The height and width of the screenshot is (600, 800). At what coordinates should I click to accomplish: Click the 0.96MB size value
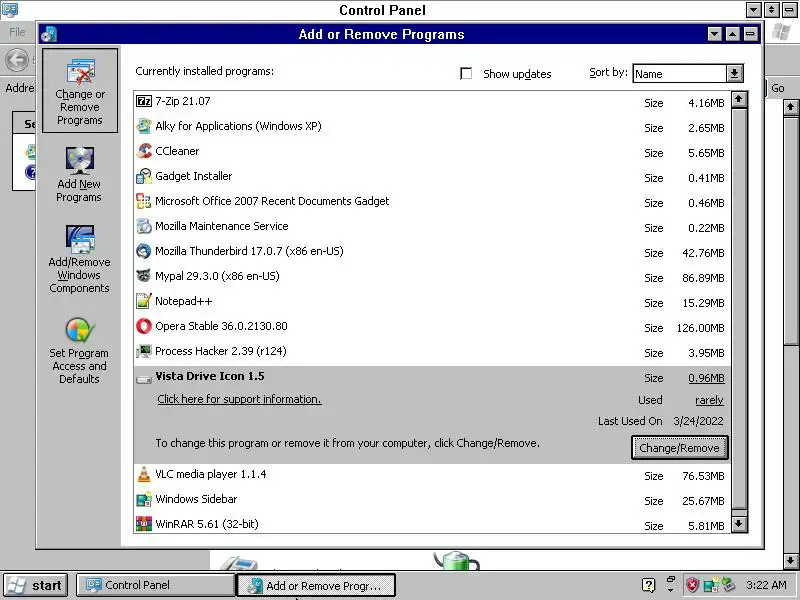pyautogui.click(x=706, y=378)
